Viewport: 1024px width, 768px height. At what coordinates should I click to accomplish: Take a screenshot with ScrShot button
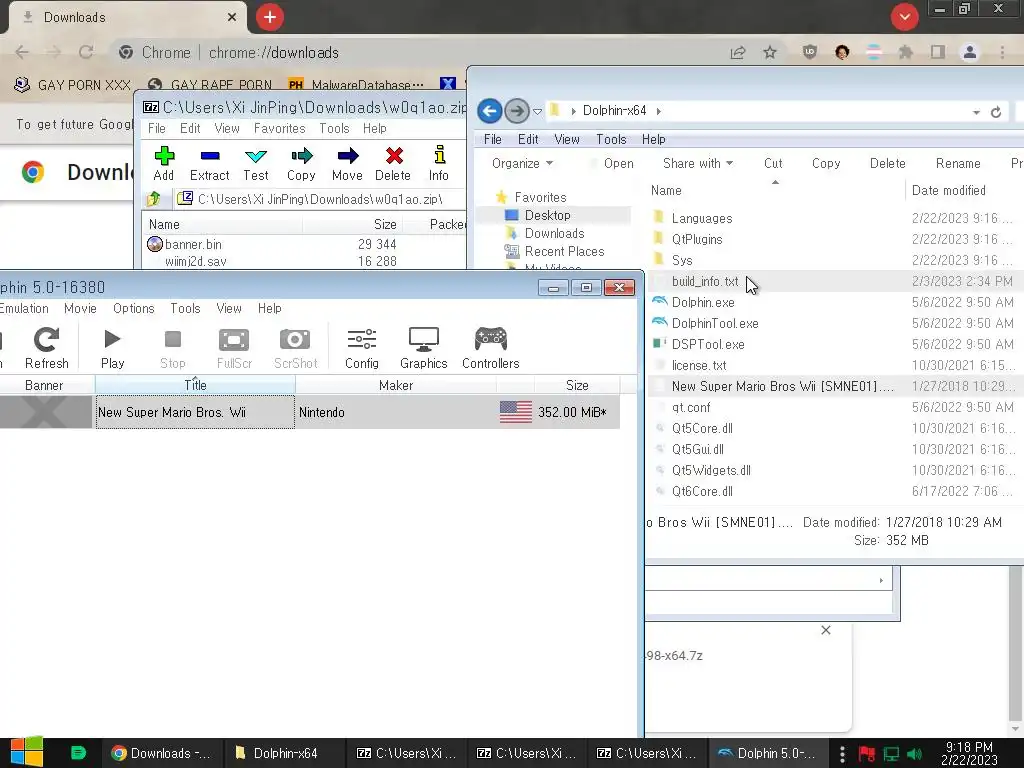point(295,348)
